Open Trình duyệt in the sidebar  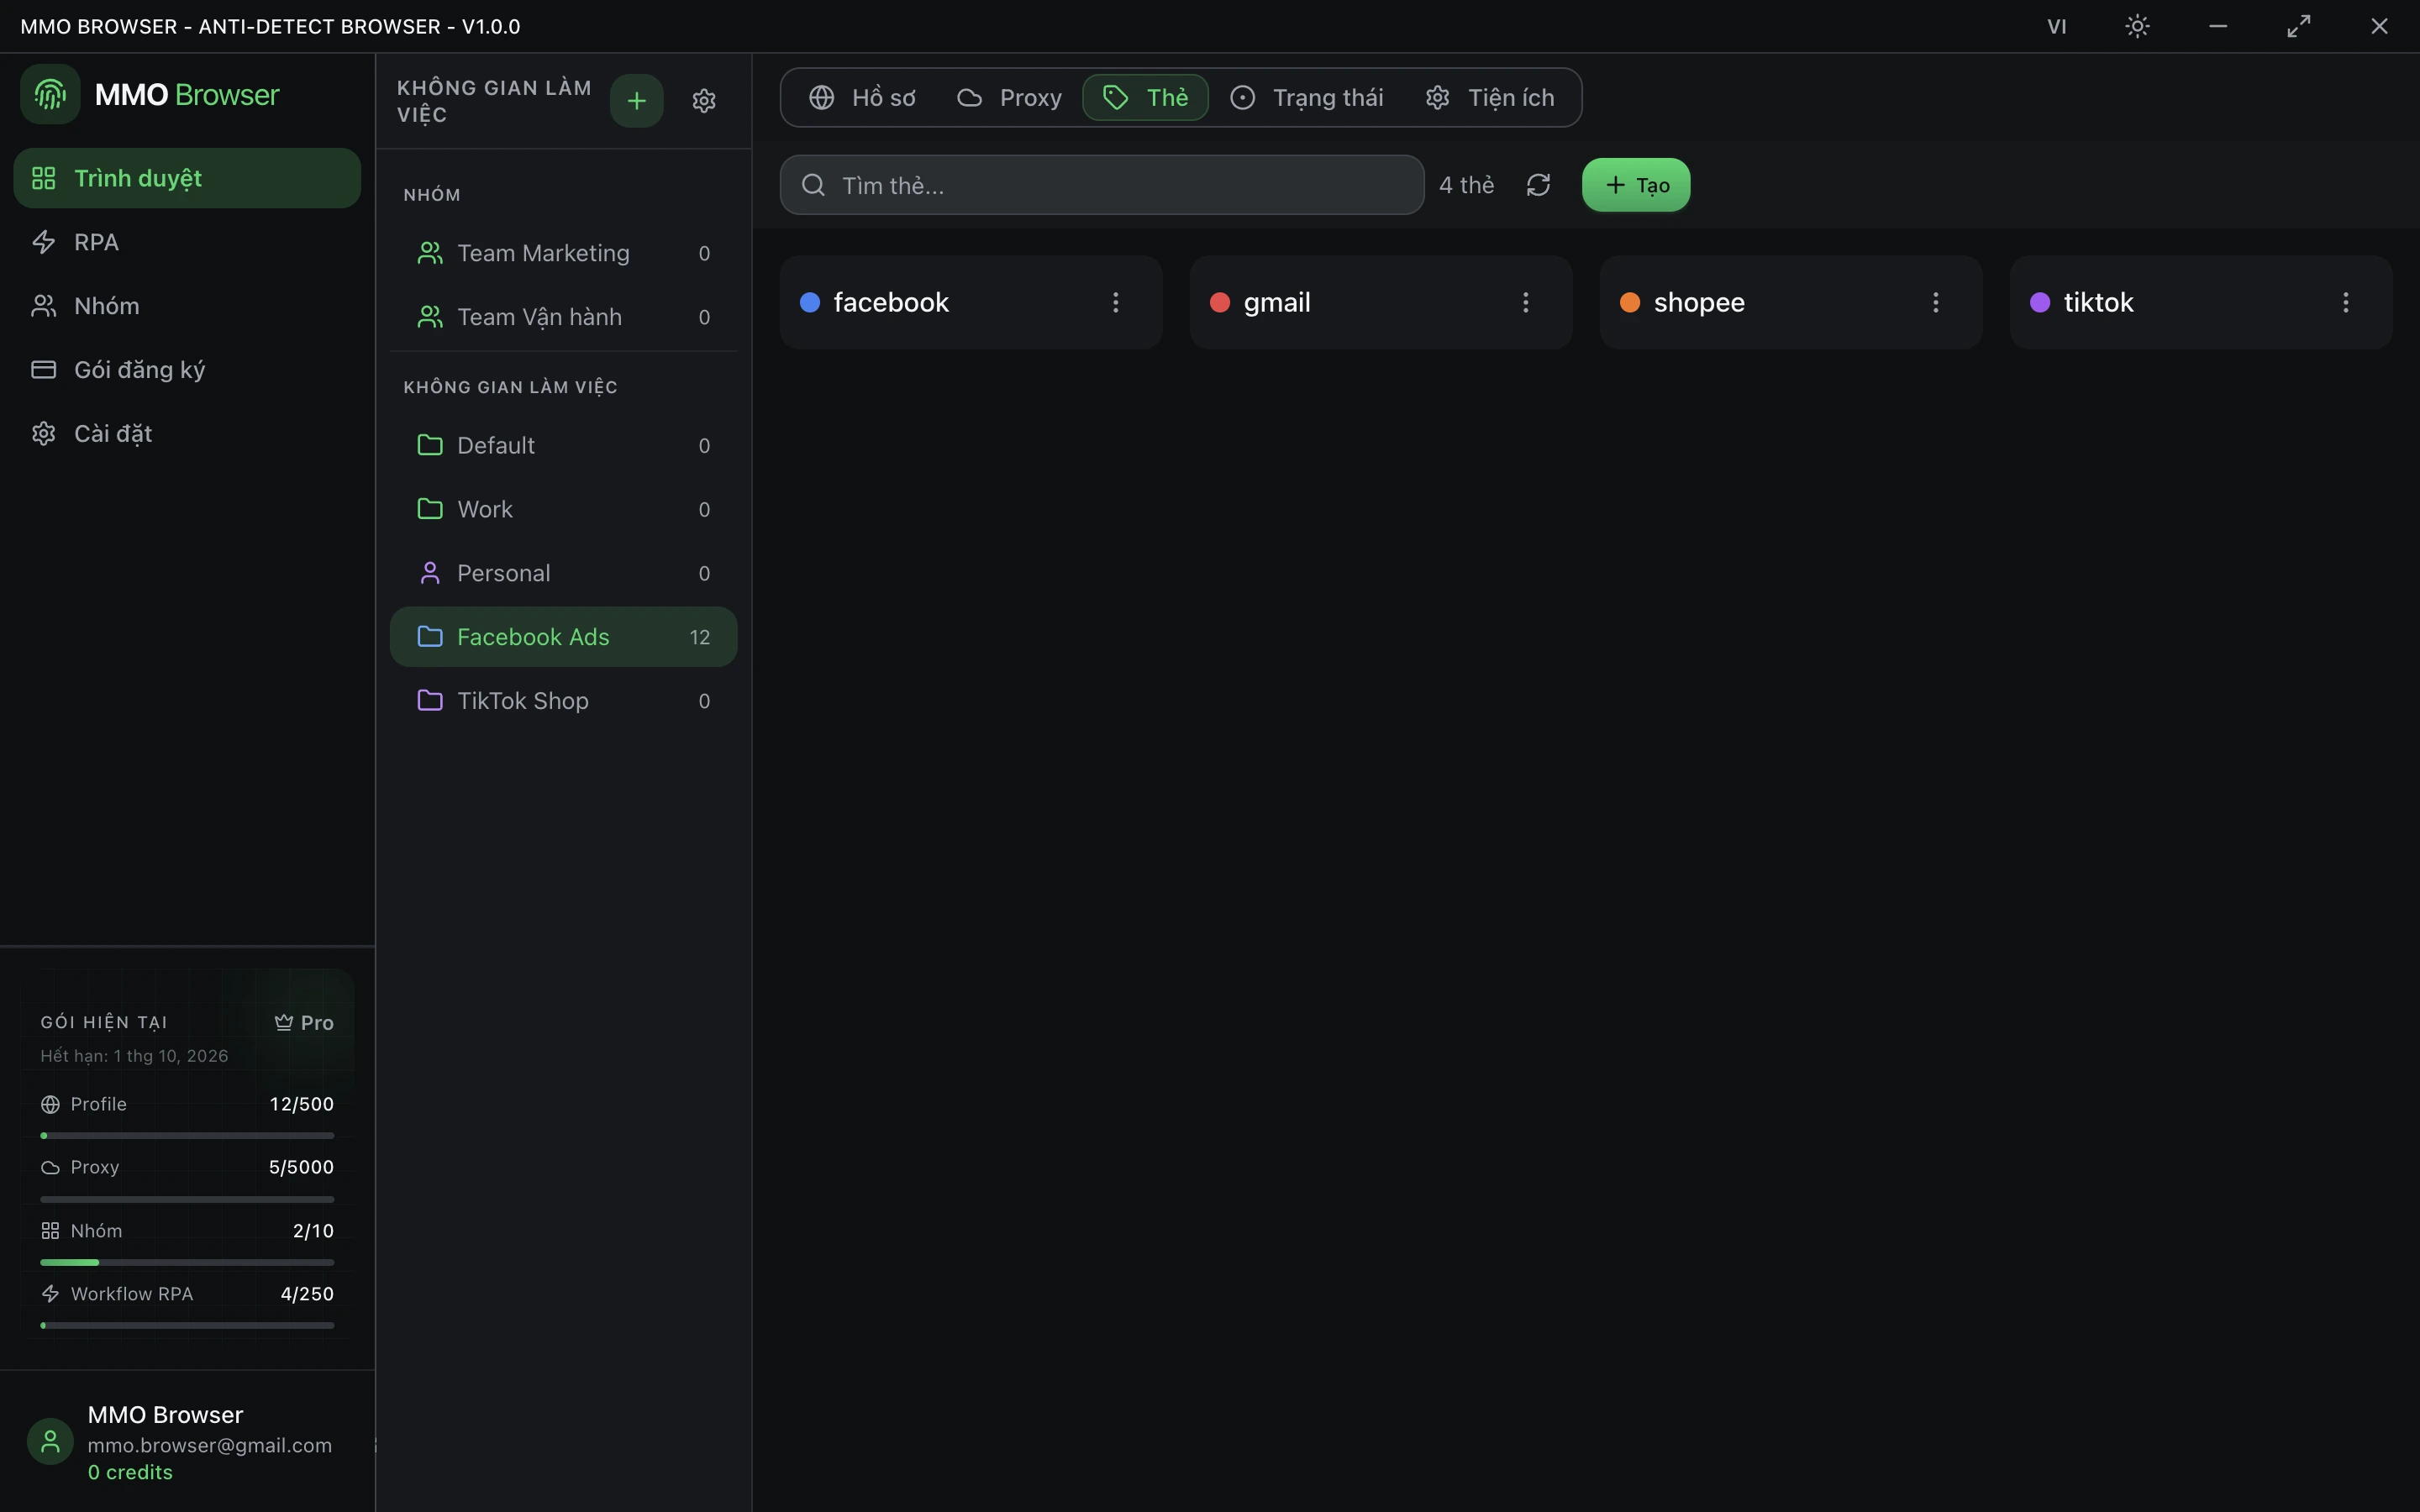point(187,178)
